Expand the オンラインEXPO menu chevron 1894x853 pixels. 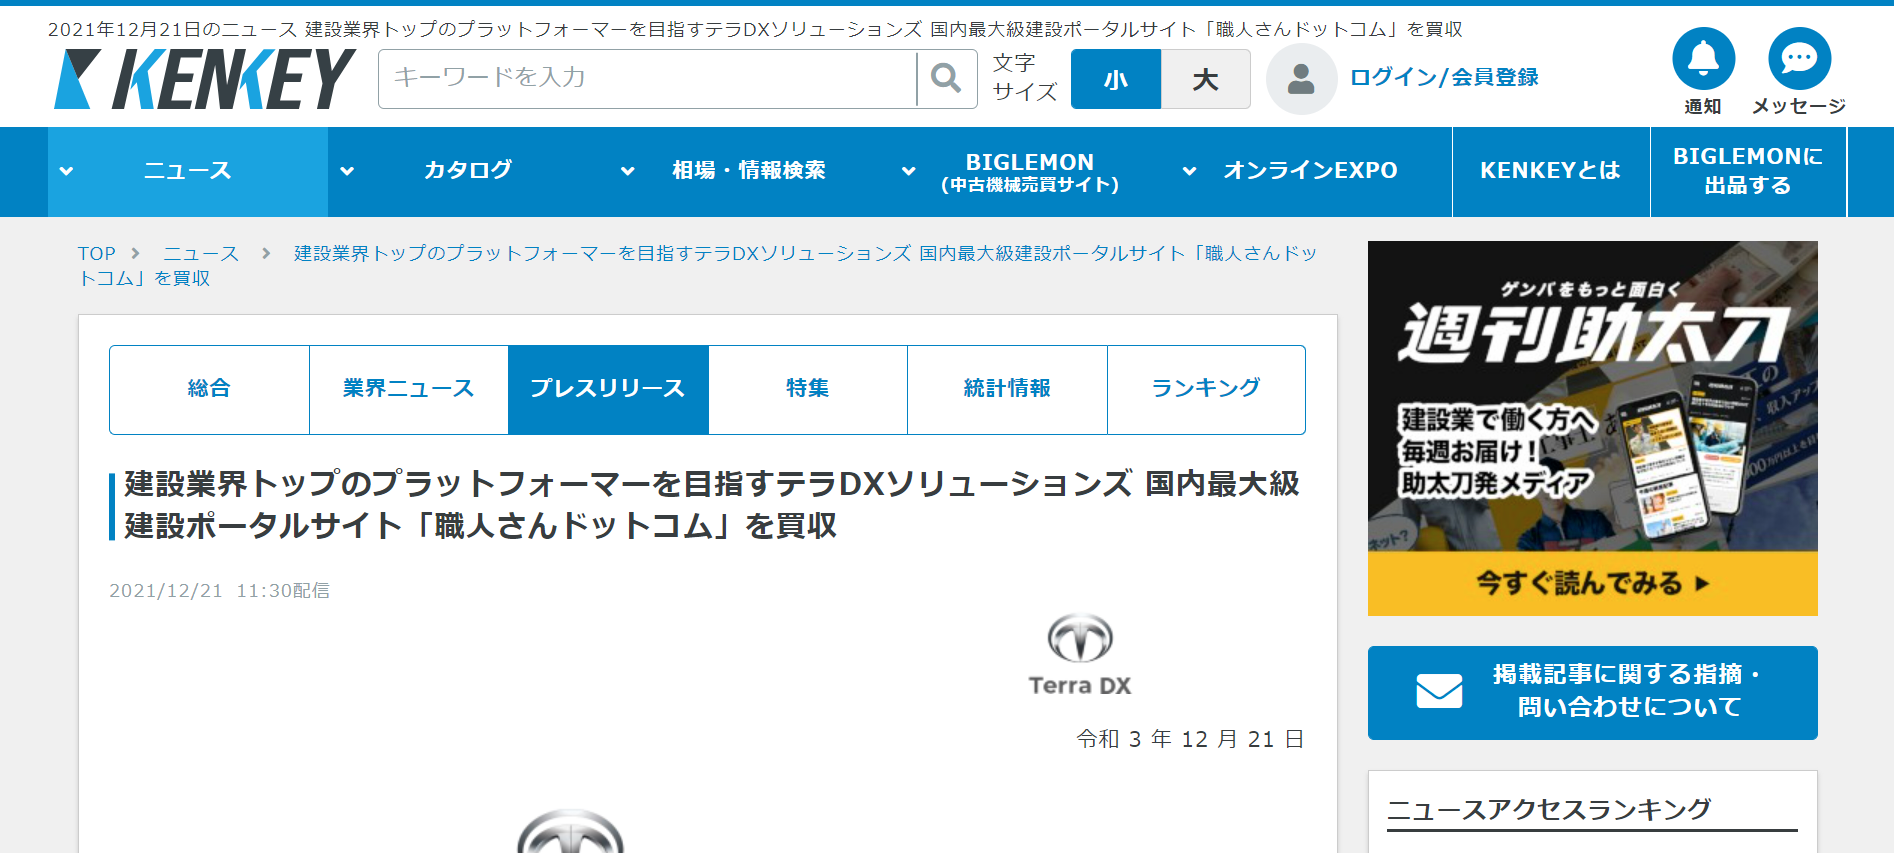[x=1190, y=171]
